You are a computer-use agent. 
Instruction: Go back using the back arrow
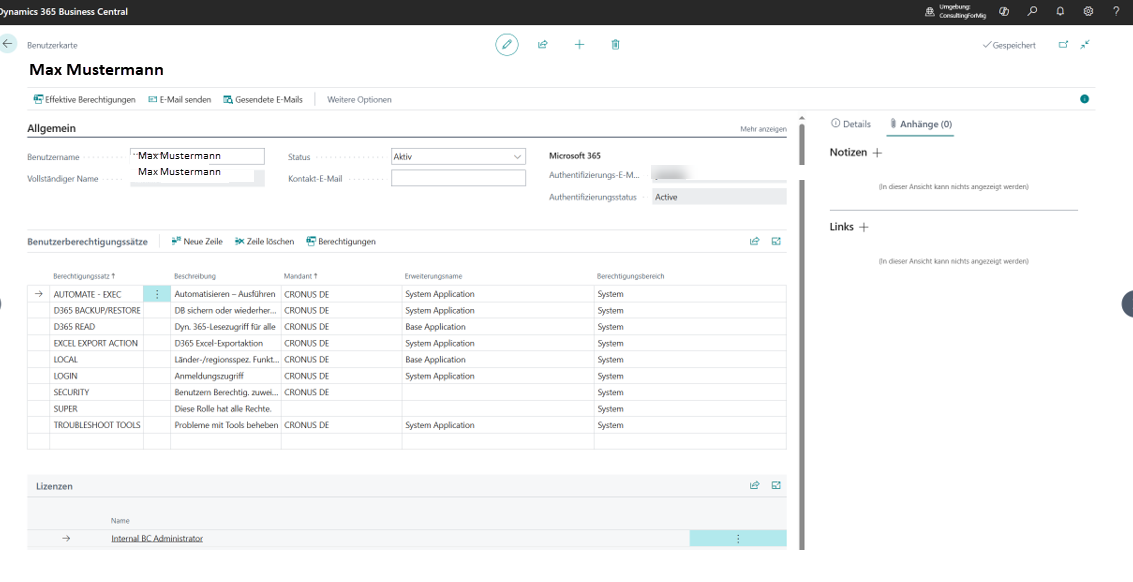coord(9,44)
